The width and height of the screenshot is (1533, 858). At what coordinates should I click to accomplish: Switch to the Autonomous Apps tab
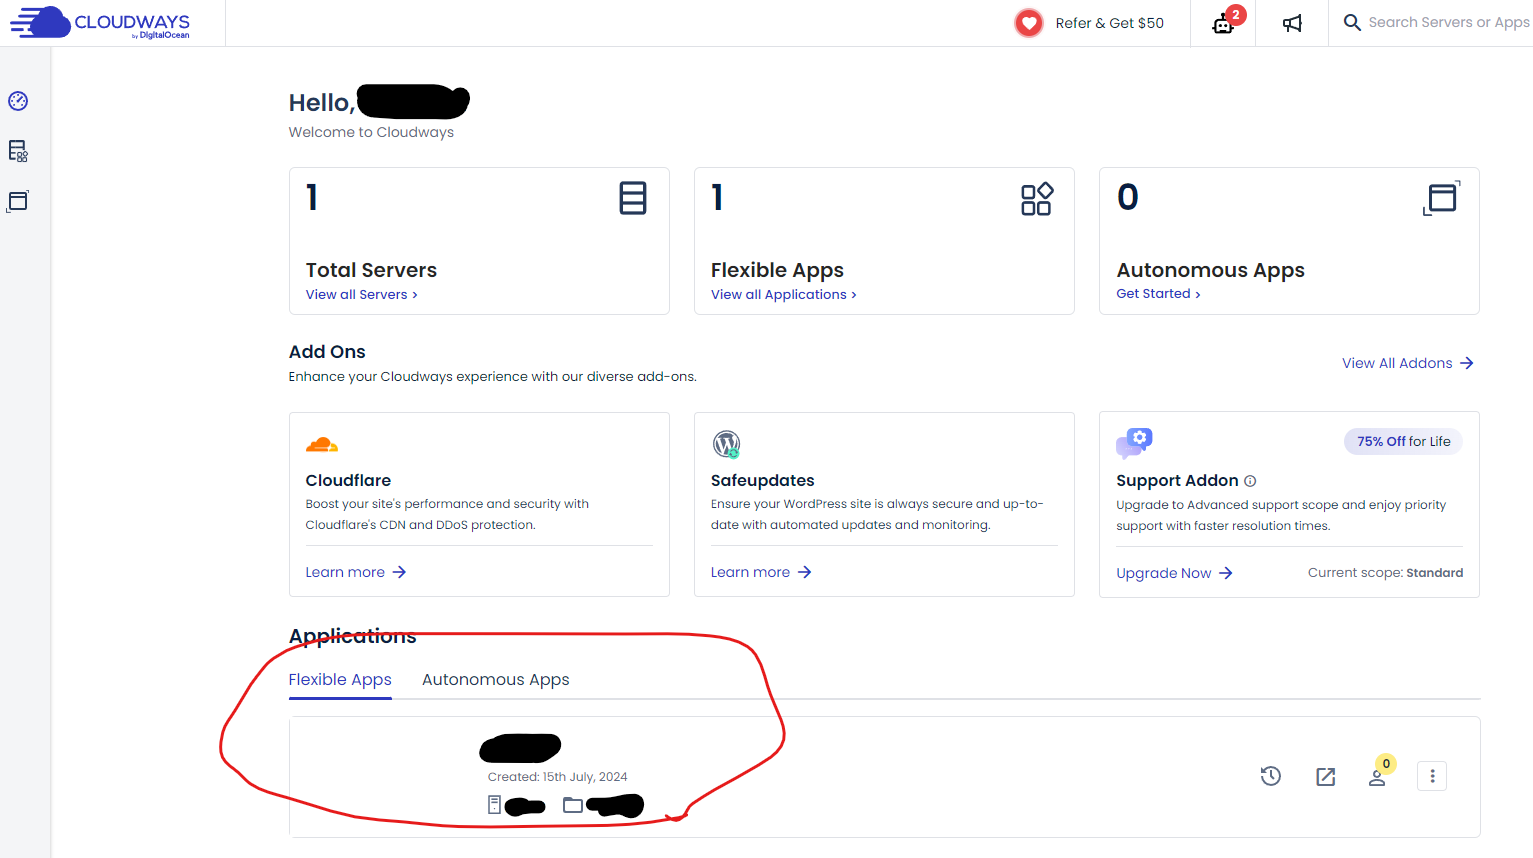(496, 680)
